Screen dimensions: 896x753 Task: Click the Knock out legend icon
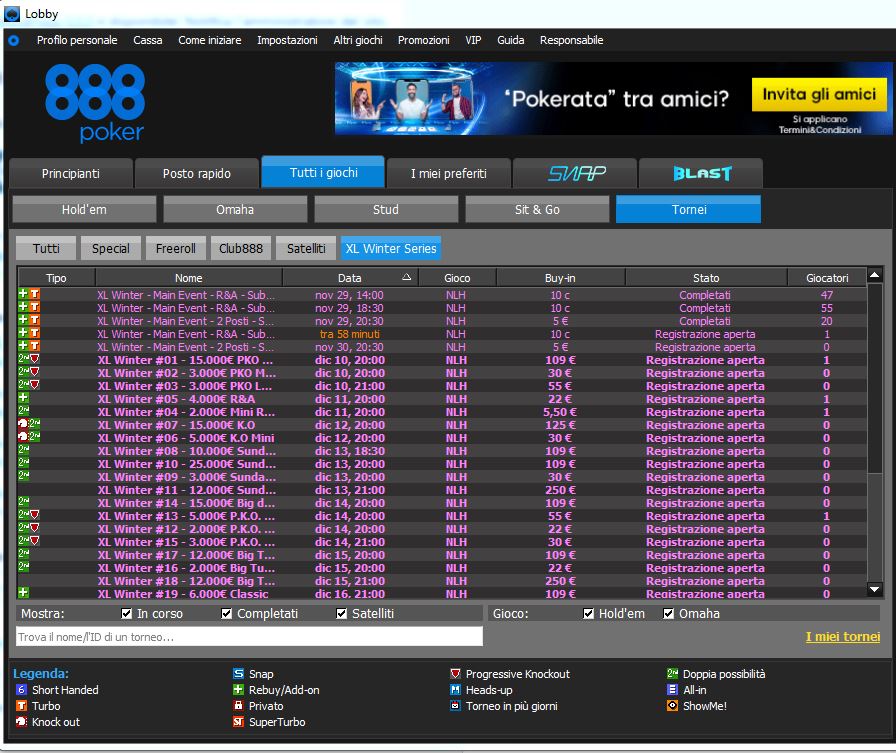21,722
